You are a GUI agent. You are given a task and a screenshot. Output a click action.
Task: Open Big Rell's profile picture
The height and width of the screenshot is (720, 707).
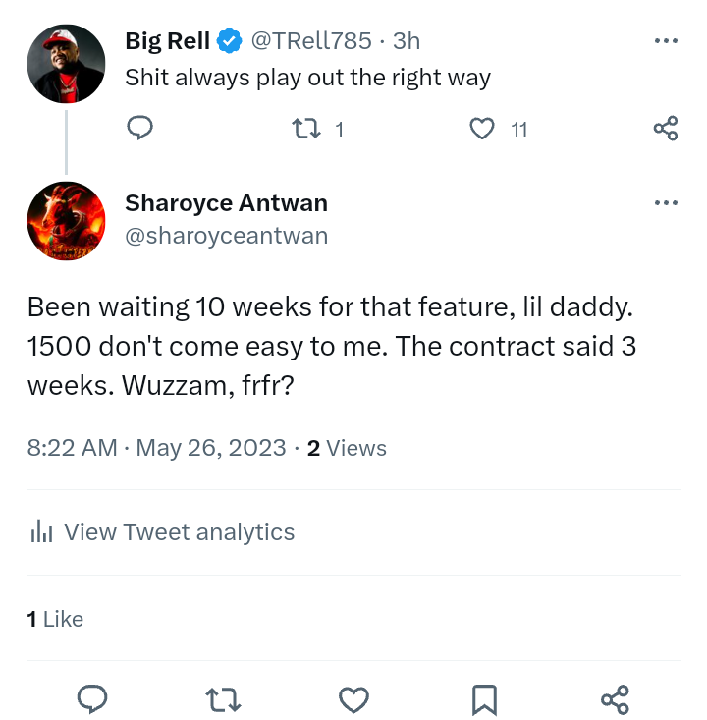click(x=65, y=63)
